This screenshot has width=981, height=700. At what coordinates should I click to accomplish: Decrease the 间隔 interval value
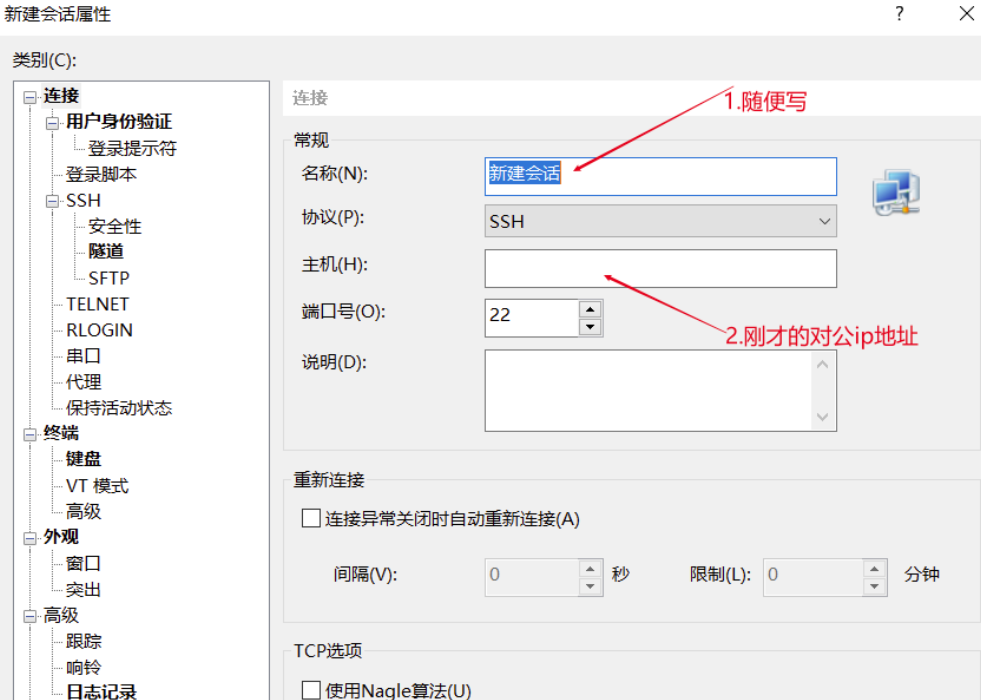(x=590, y=586)
